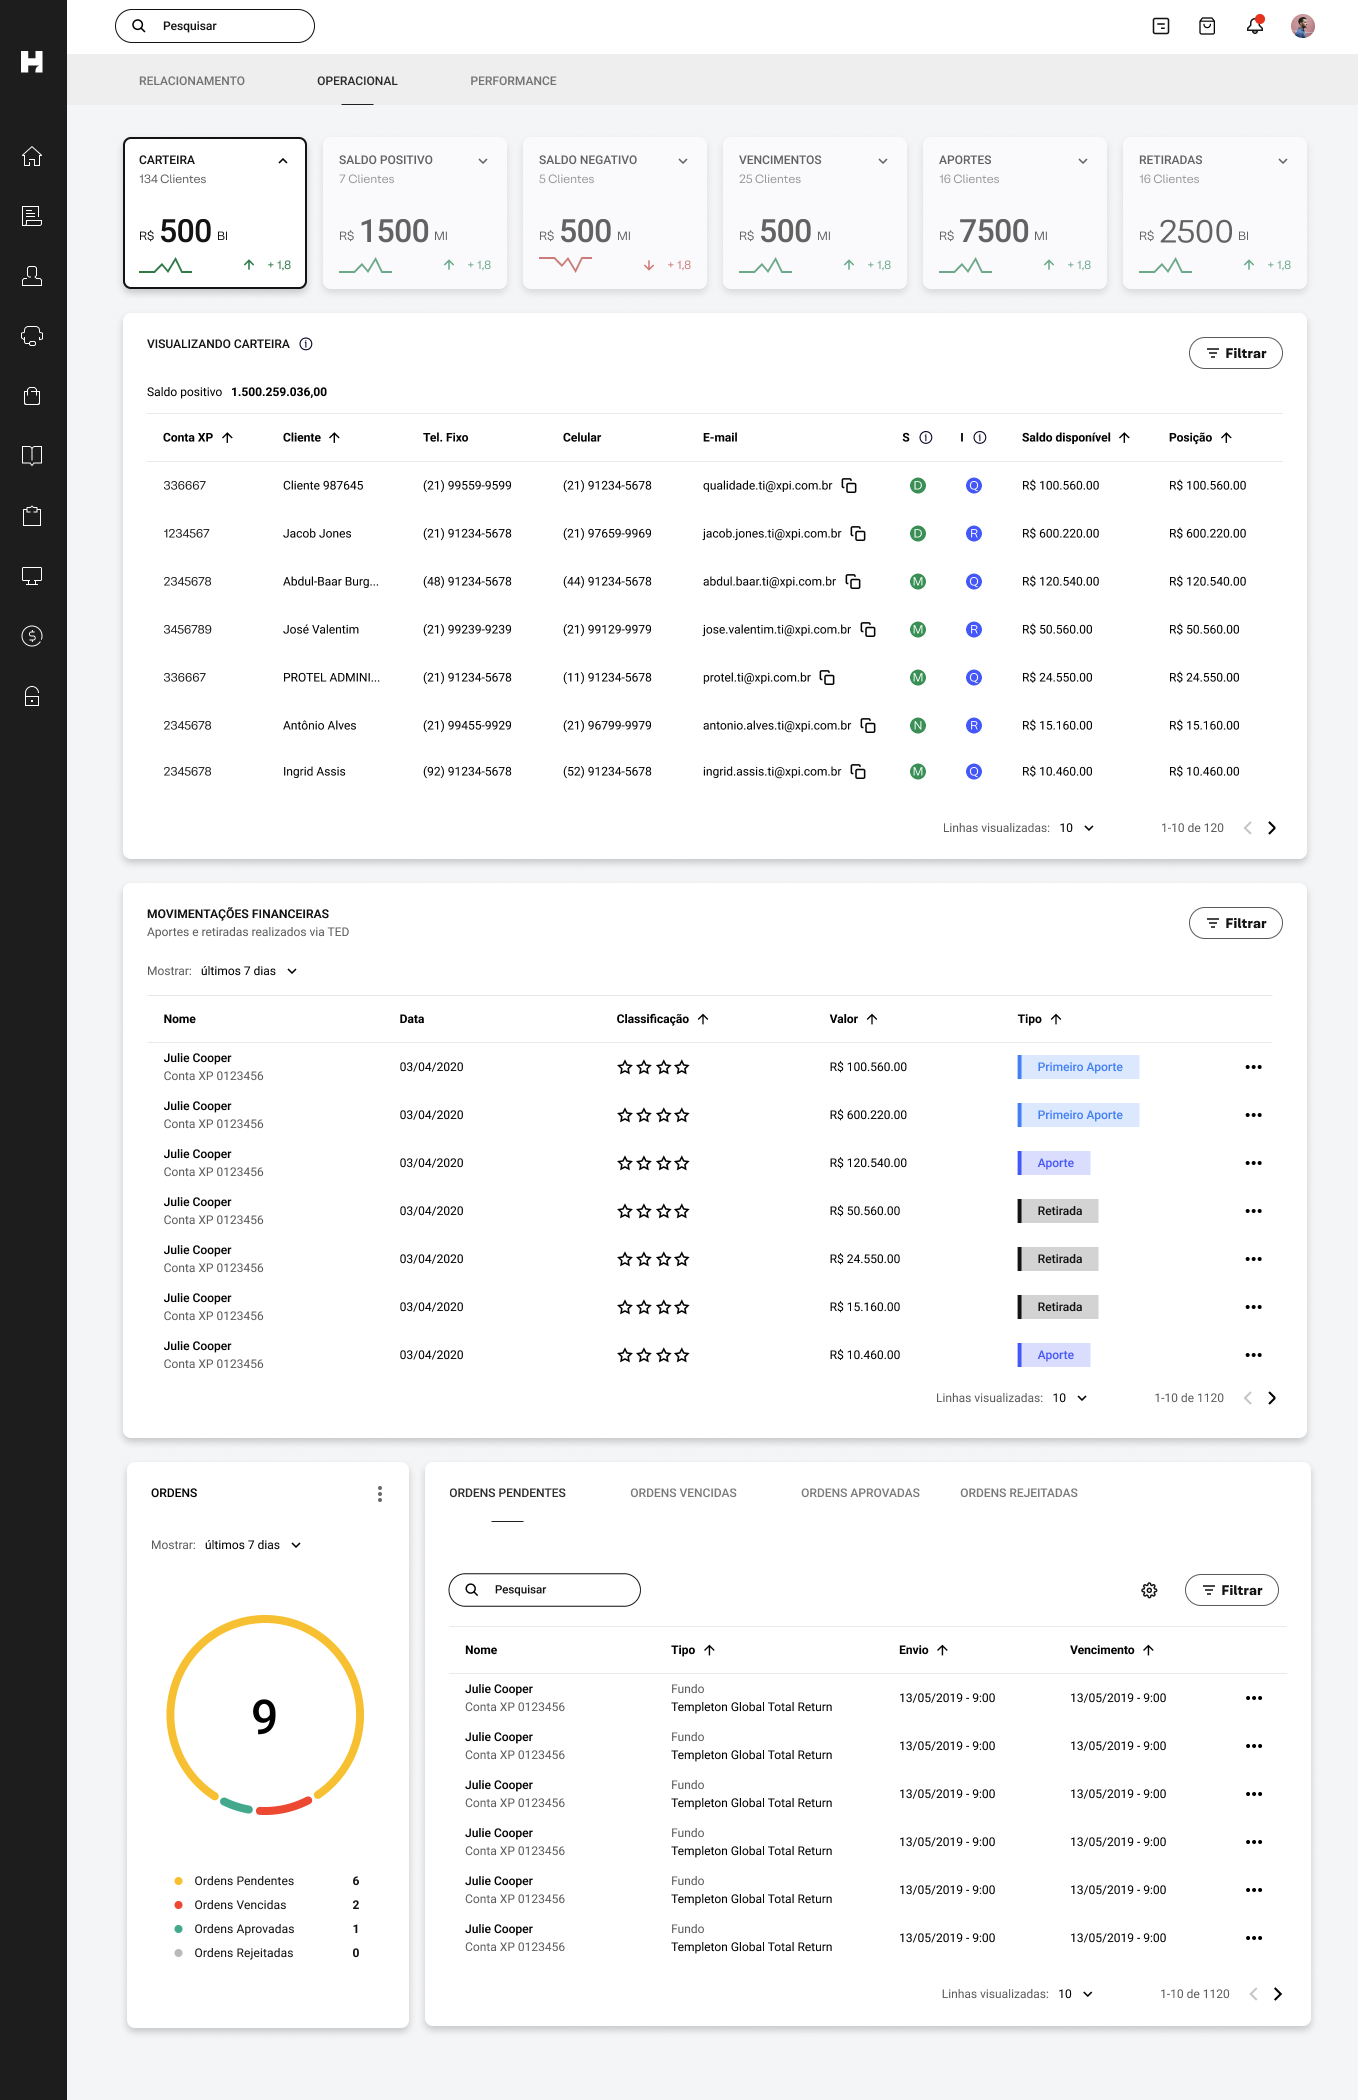Open the clients person icon in the sidebar

pos(32,276)
